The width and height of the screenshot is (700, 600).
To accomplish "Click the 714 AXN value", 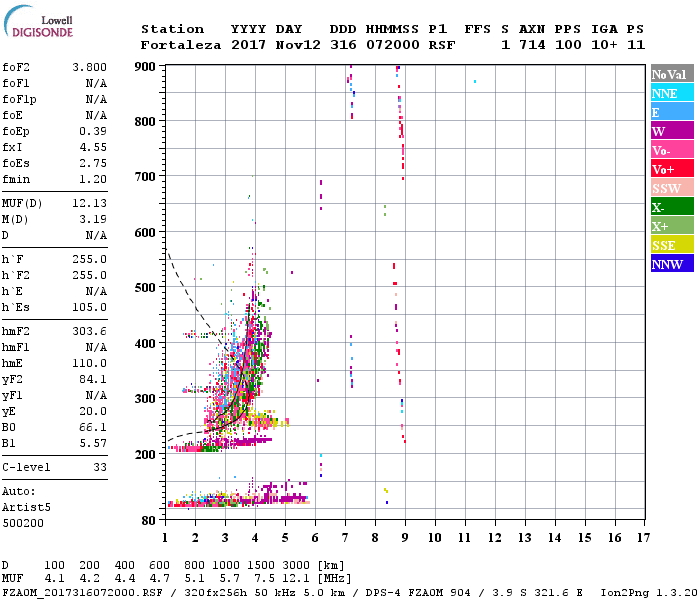I will [x=532, y=45].
